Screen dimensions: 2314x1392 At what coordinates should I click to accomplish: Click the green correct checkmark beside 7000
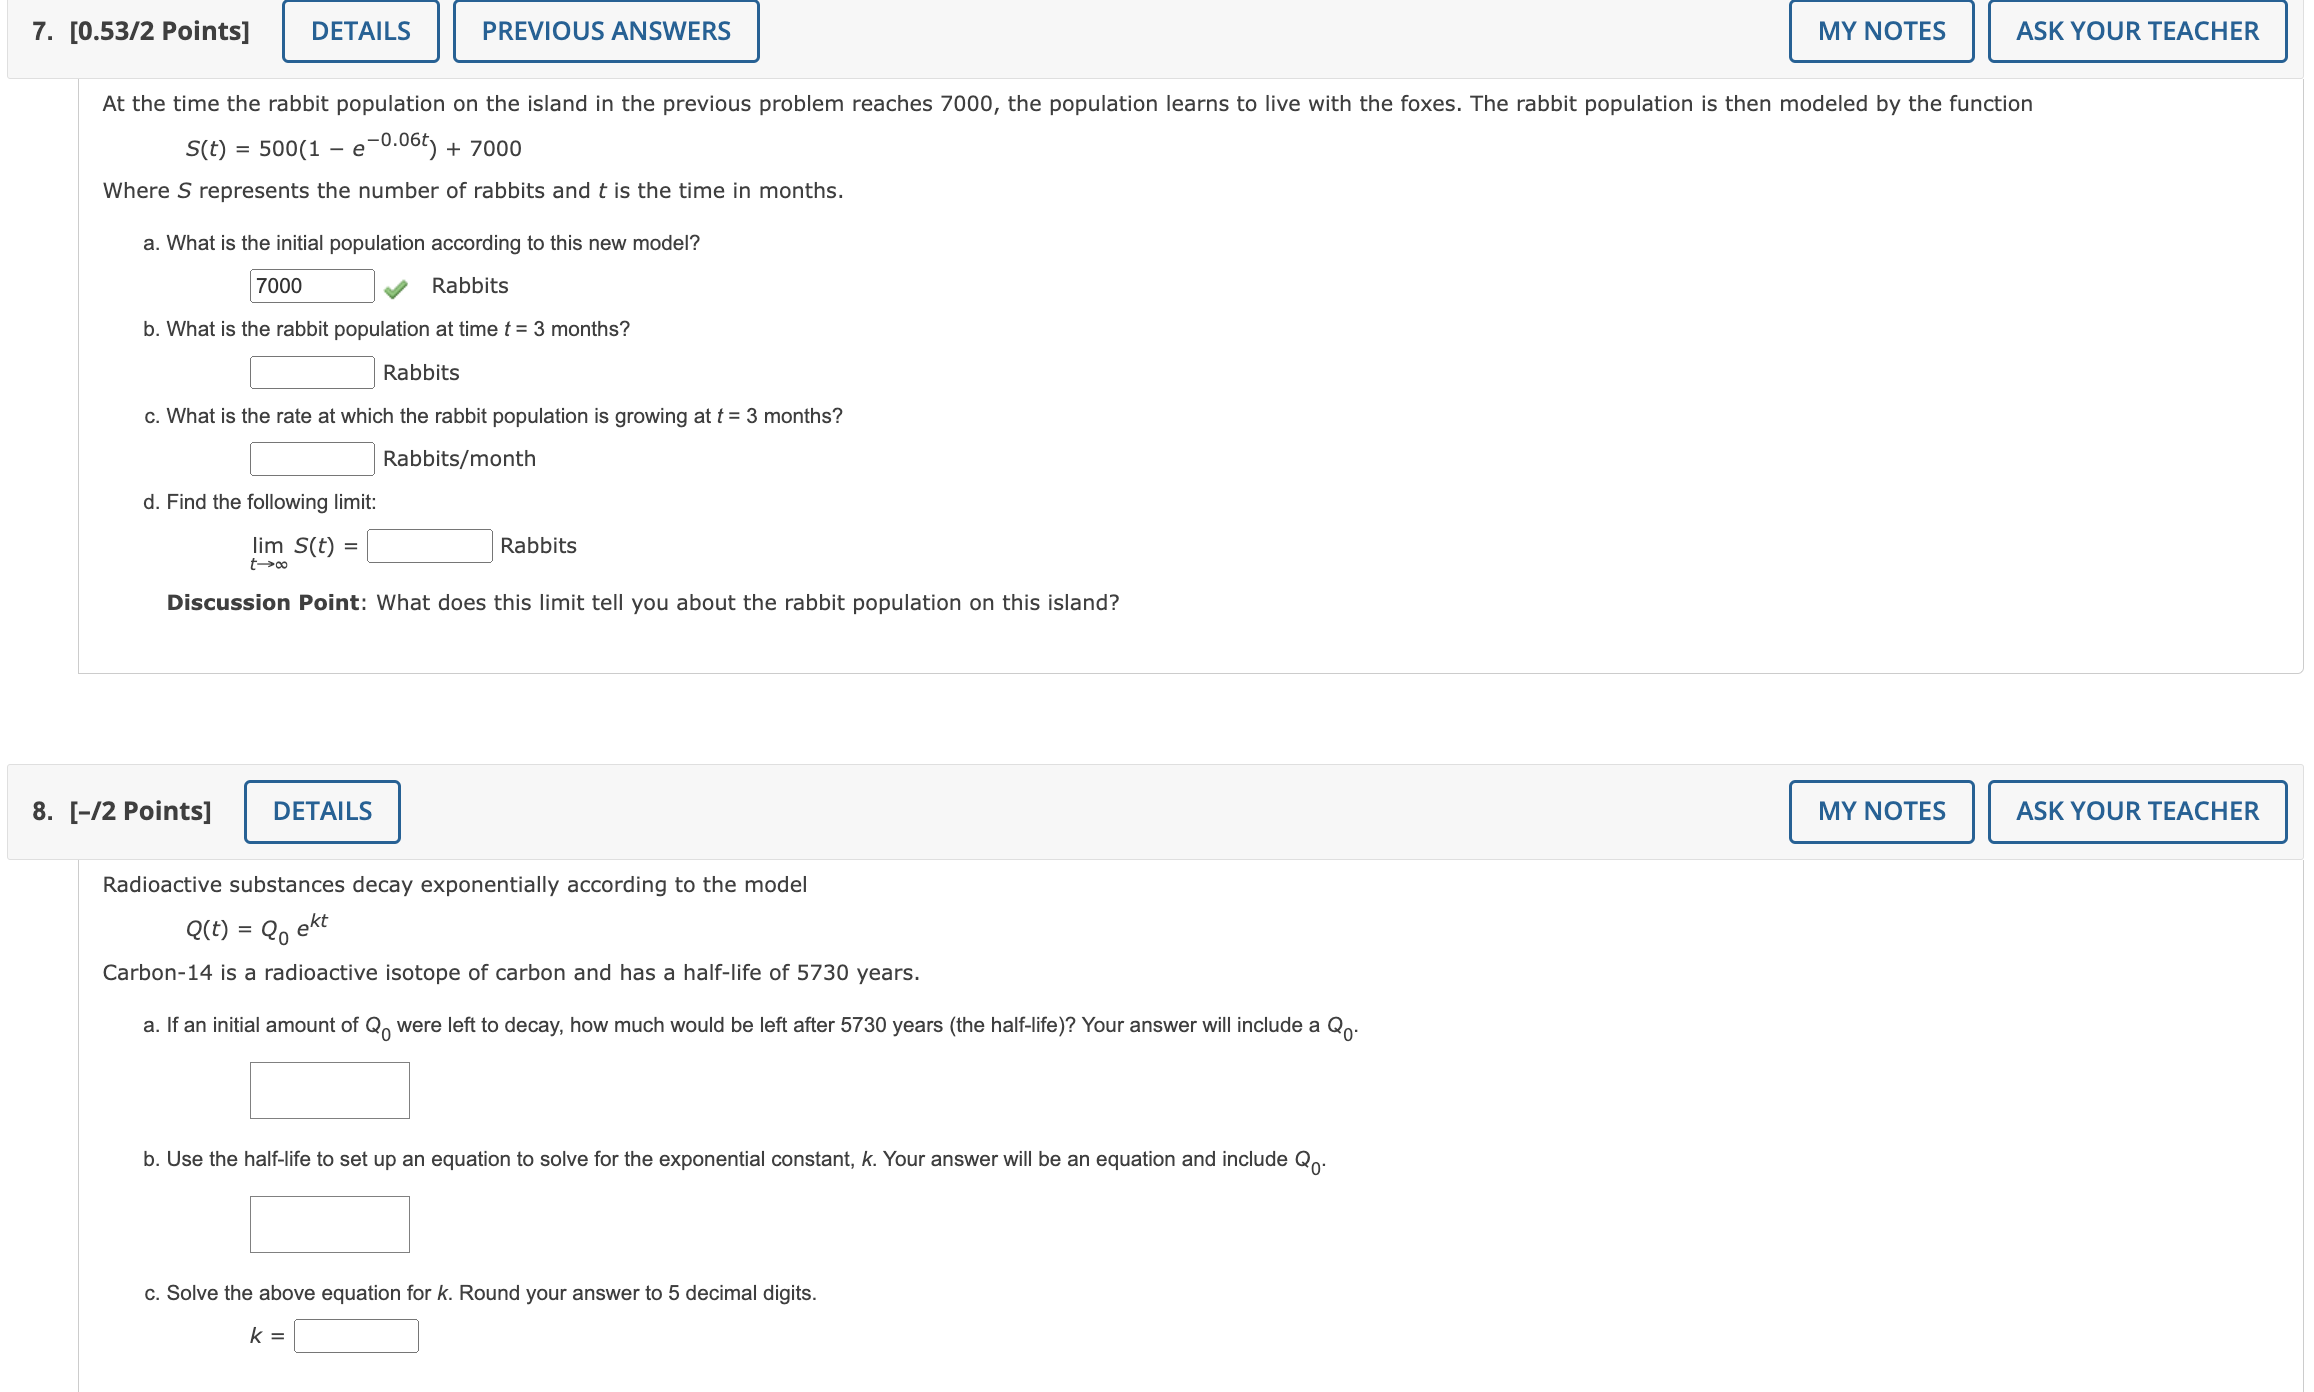396,286
